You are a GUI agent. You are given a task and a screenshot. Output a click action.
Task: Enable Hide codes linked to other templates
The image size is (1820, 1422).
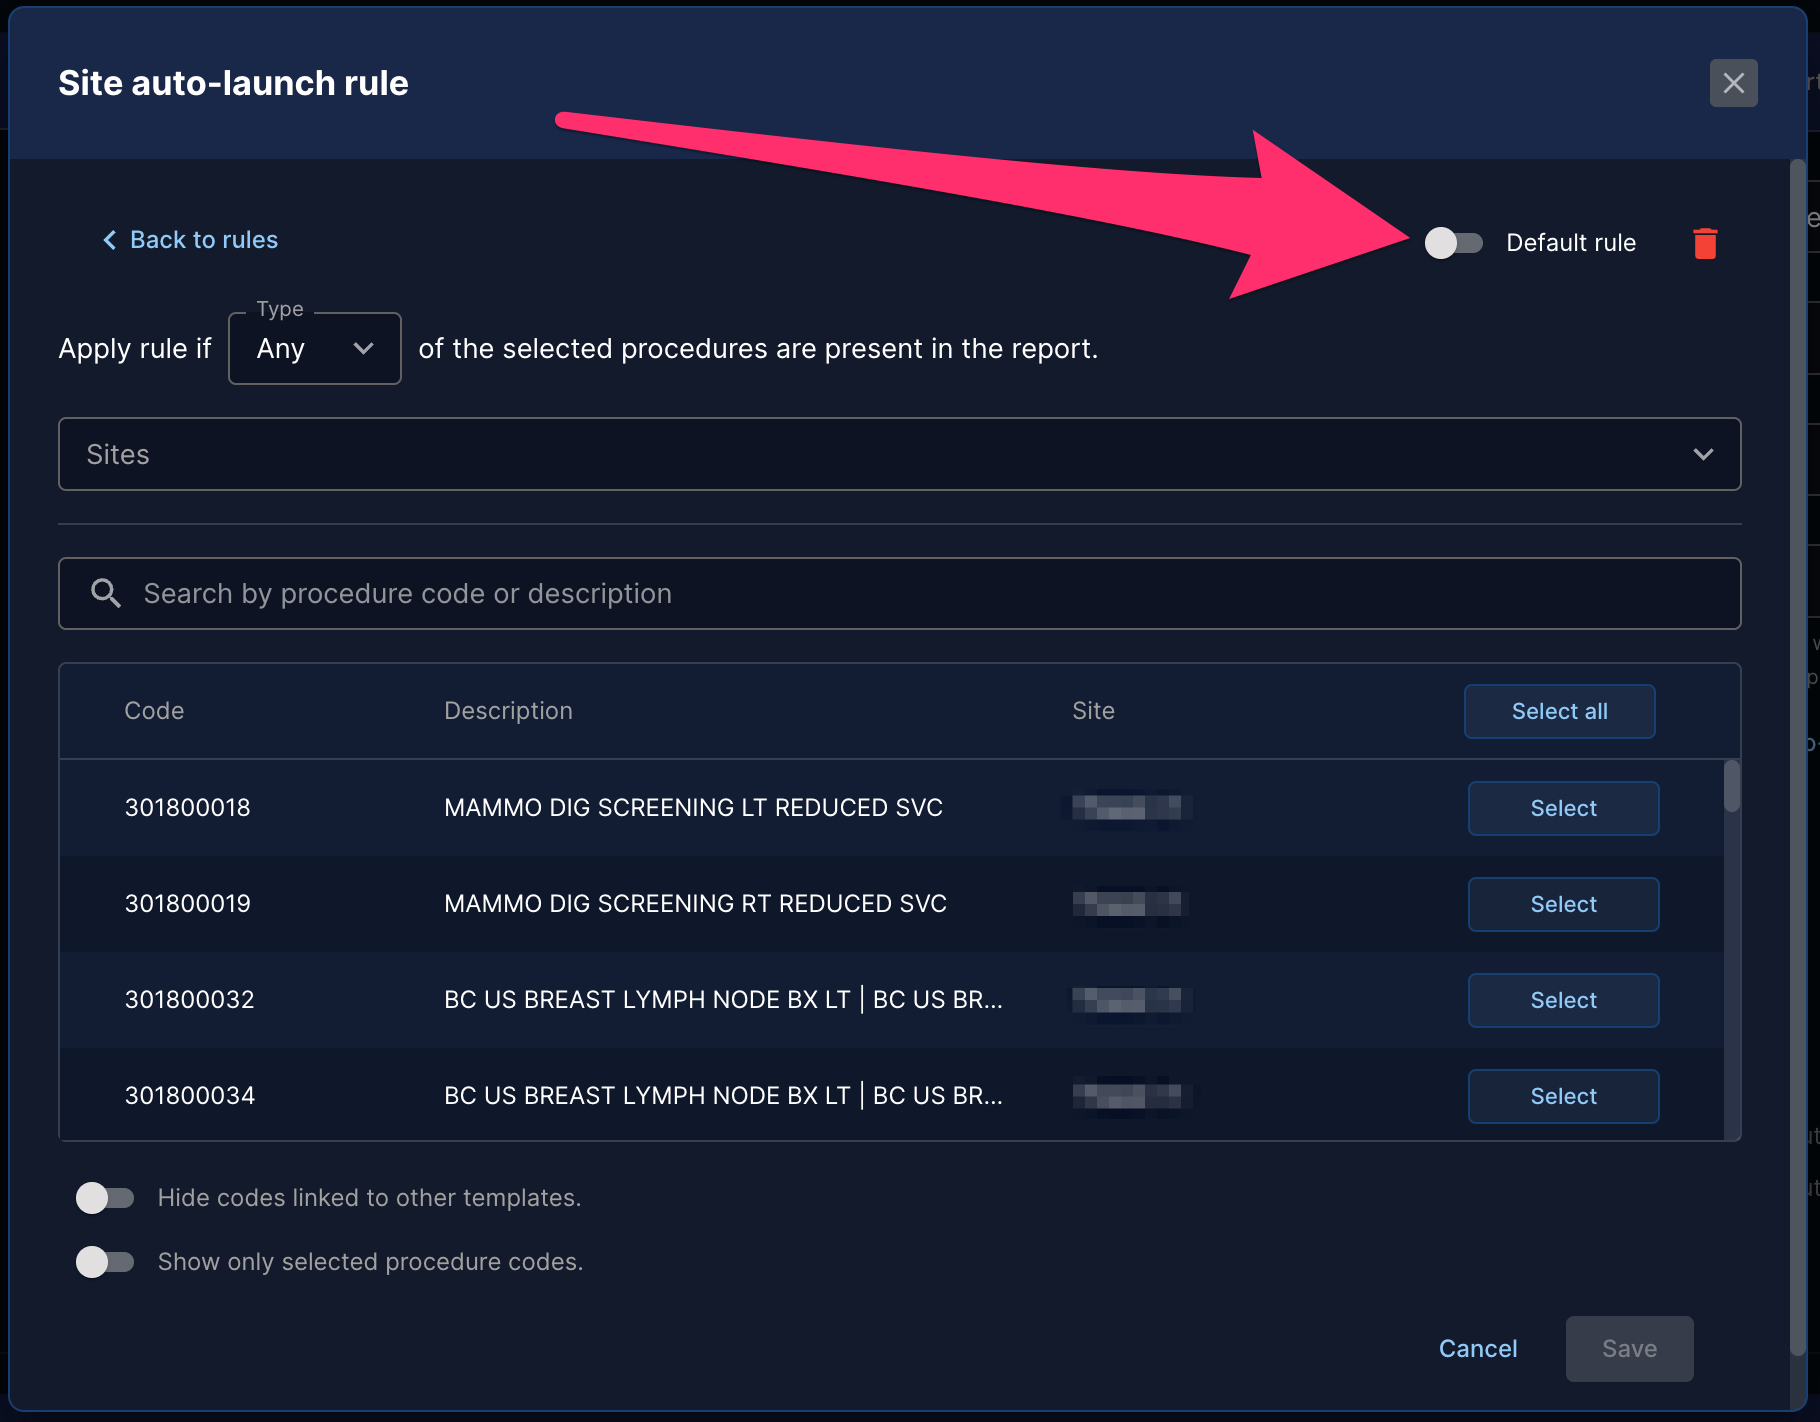coord(105,1198)
